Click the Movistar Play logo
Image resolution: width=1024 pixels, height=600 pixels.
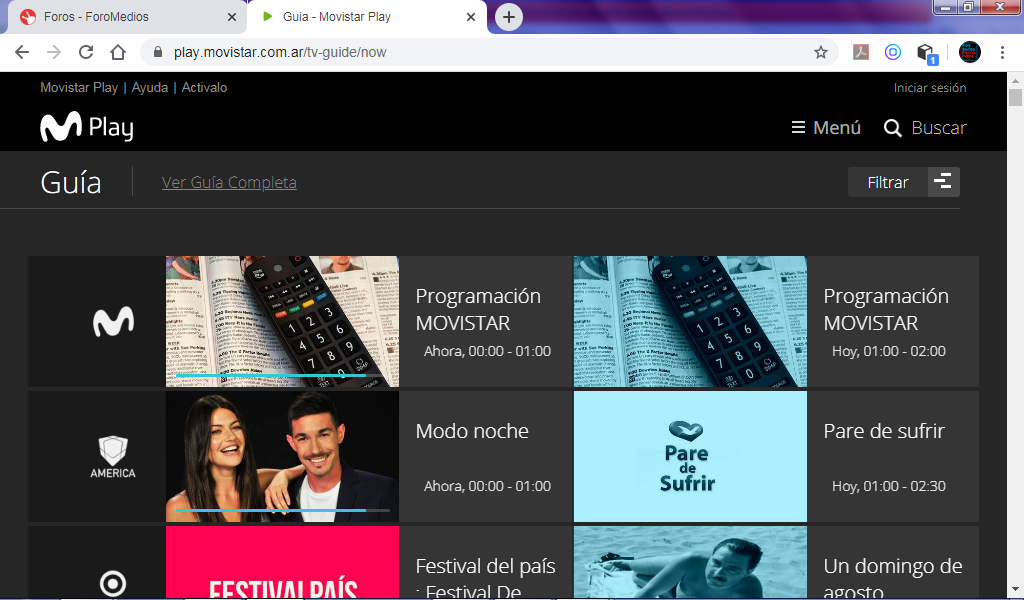[87, 127]
